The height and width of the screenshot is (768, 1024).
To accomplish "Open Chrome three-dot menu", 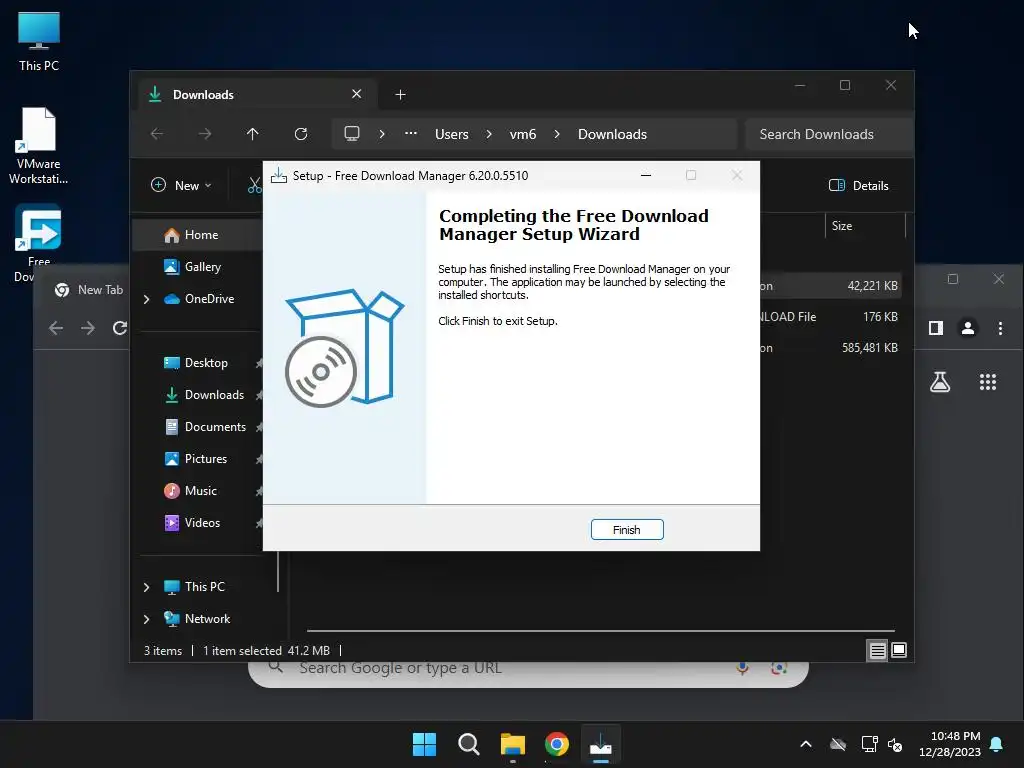I will (x=1000, y=328).
